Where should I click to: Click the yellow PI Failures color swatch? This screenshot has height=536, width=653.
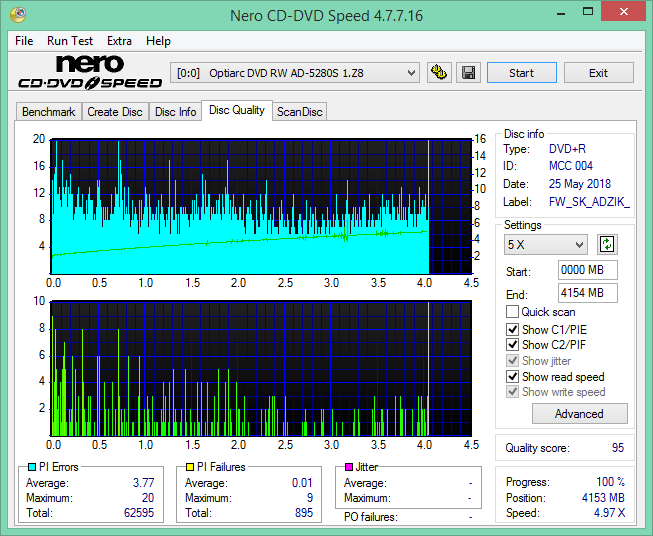point(190,467)
